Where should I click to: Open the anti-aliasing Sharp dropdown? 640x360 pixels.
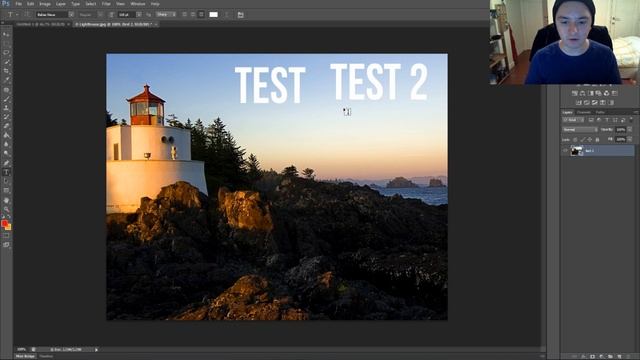tap(166, 15)
